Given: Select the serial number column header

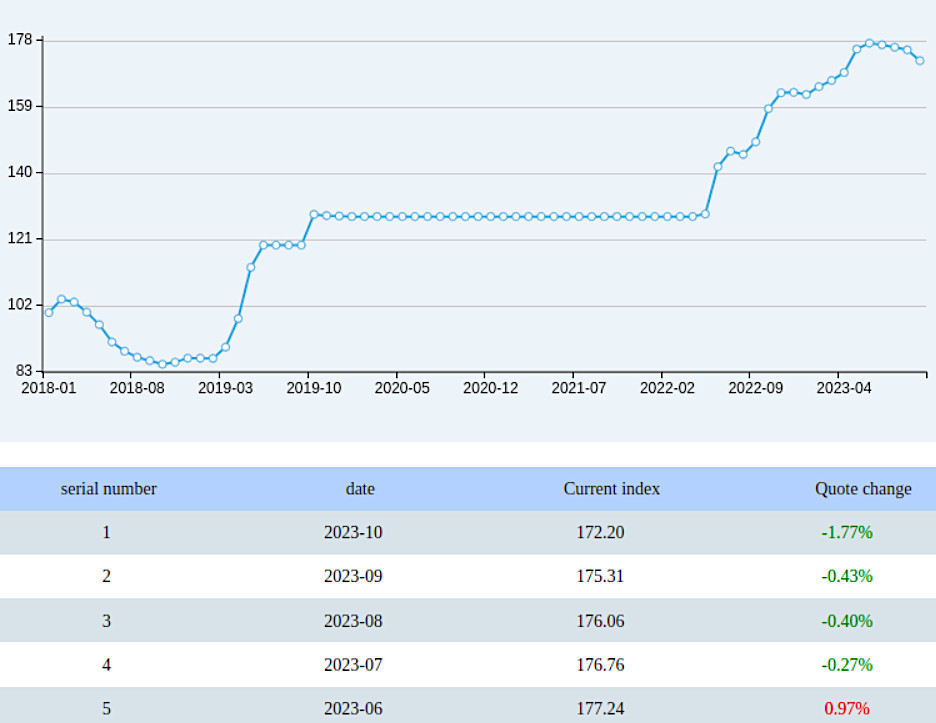Looking at the screenshot, I should click(x=108, y=489).
